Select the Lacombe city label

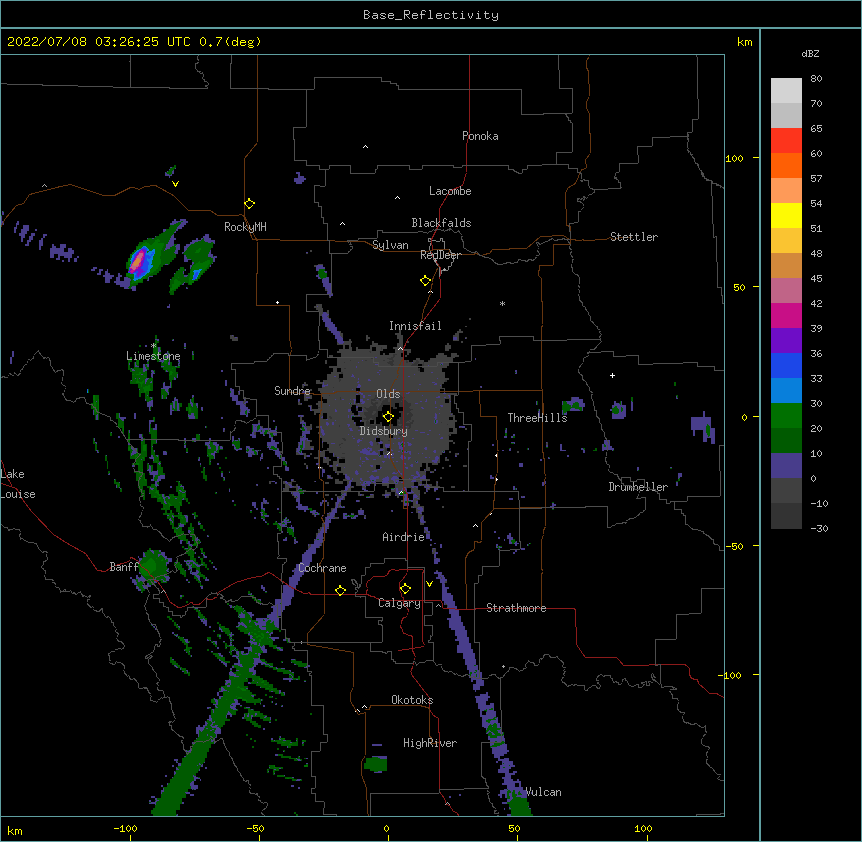coord(450,191)
